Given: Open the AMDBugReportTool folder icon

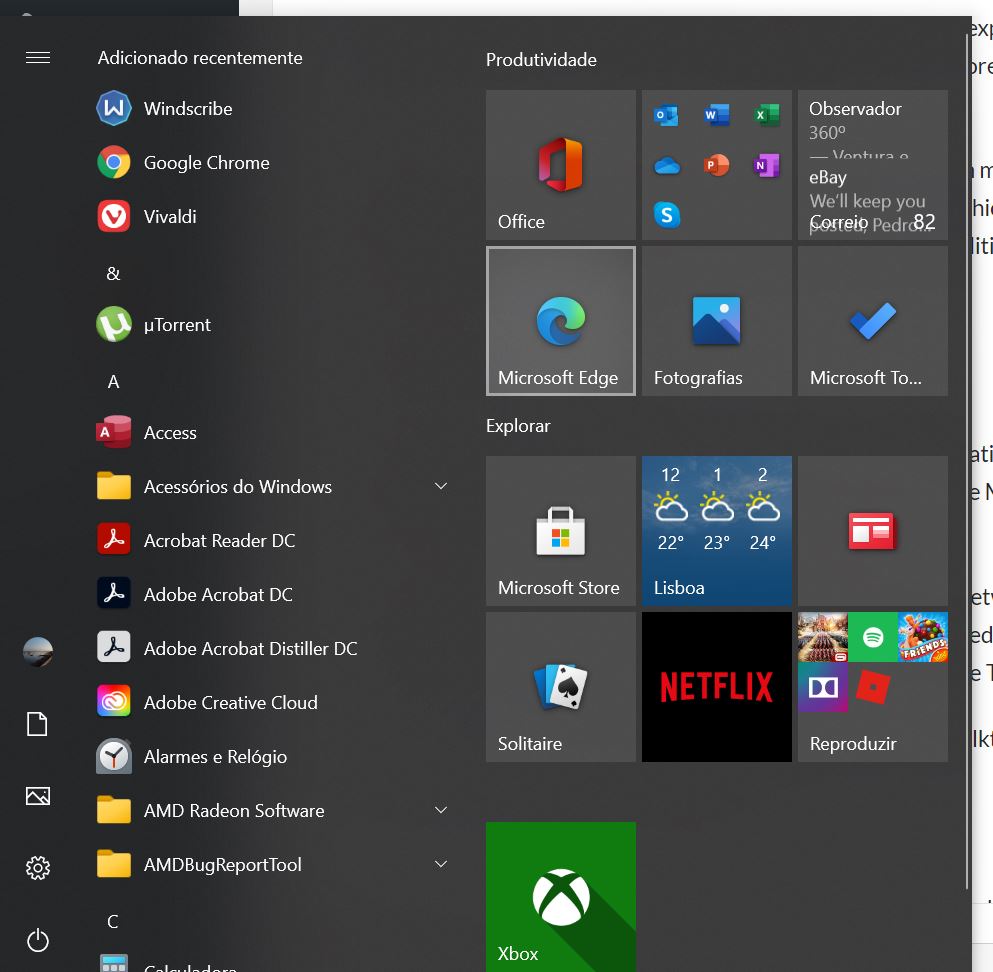Looking at the screenshot, I should 114,864.
